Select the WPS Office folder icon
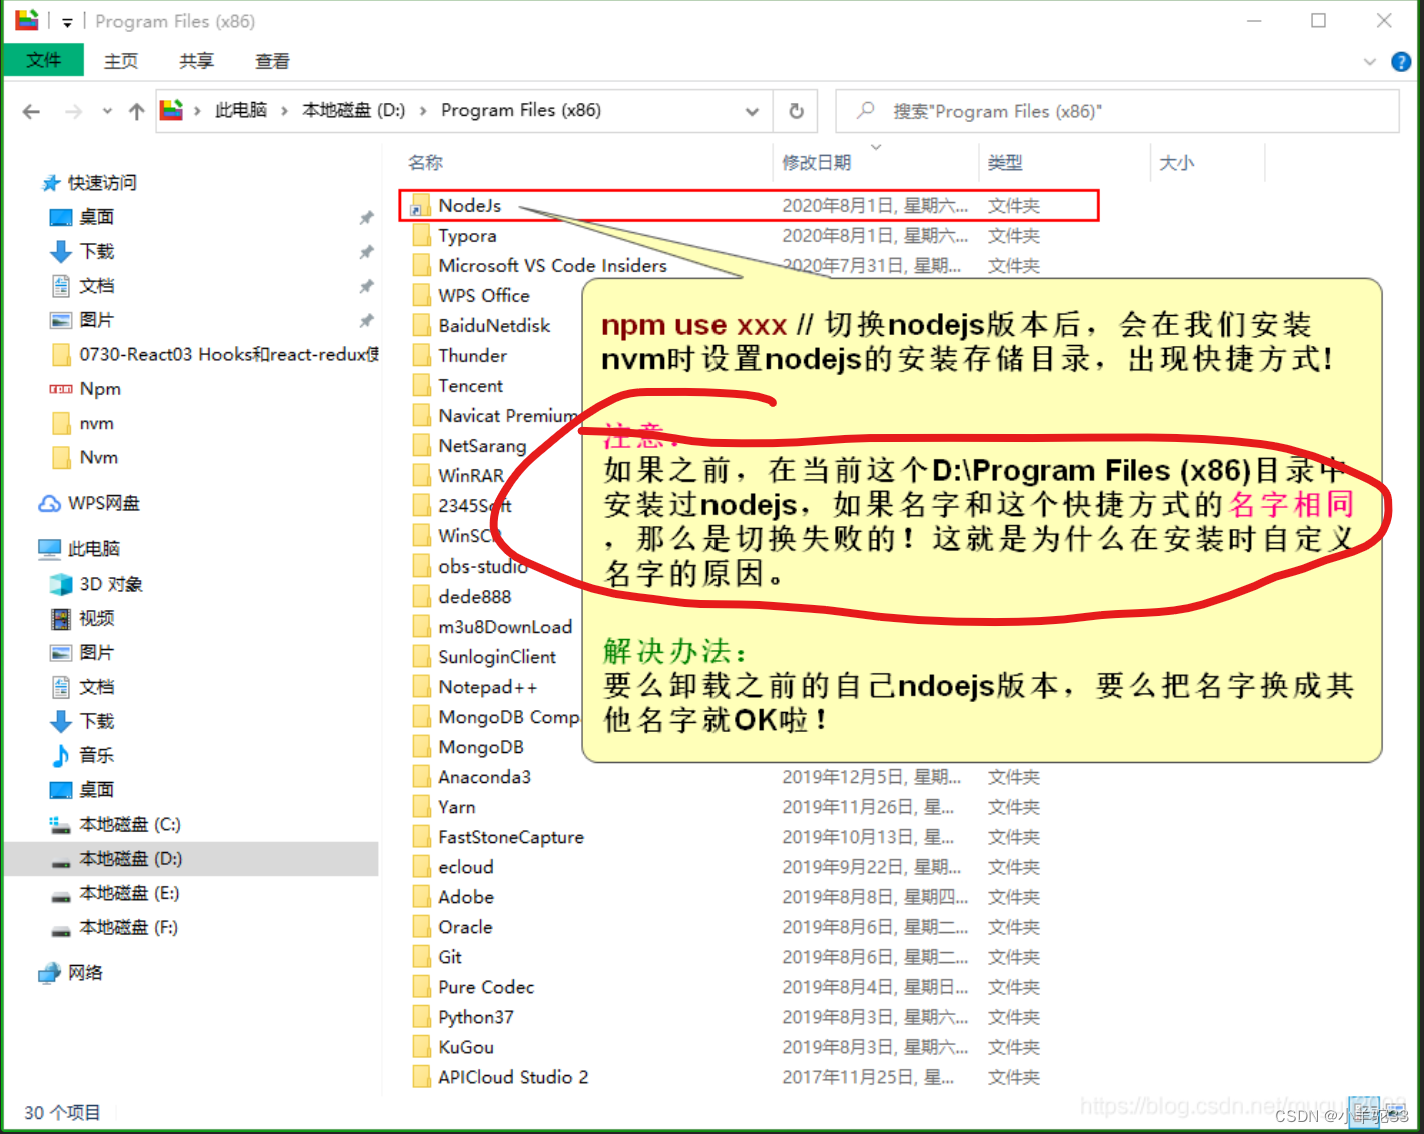 tap(421, 296)
